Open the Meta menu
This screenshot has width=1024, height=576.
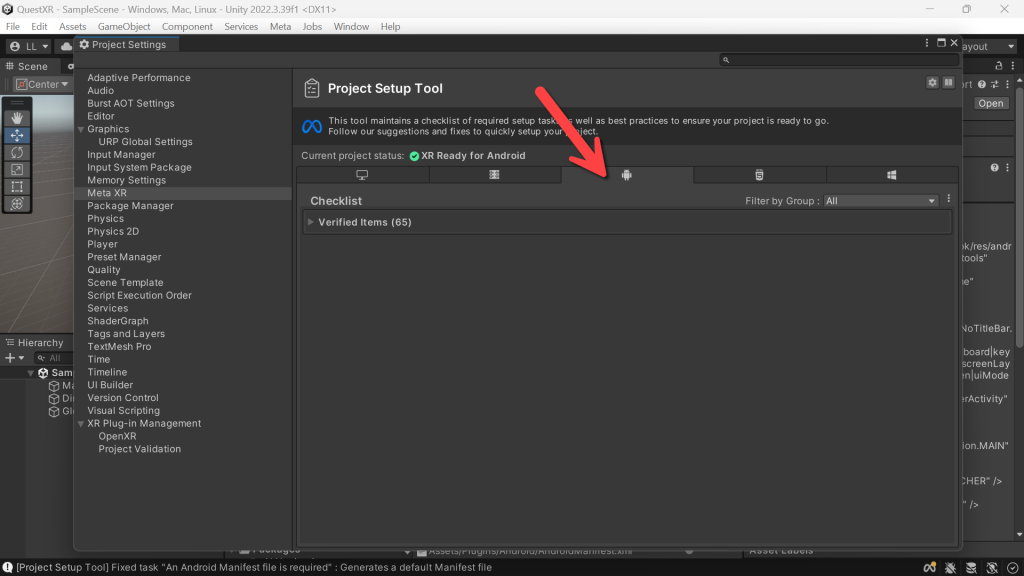[280, 27]
